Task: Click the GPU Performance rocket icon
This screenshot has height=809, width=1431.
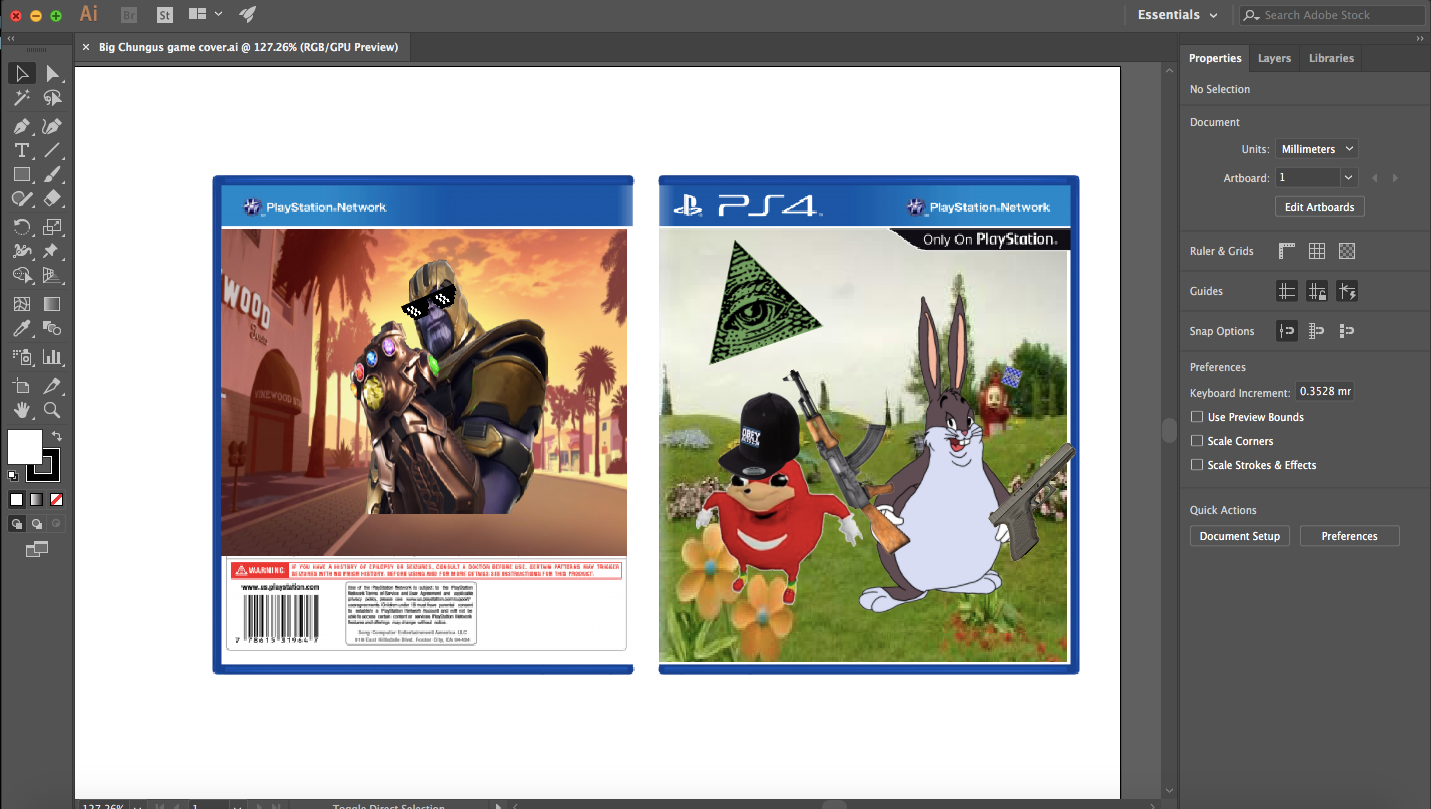Action: [247, 14]
